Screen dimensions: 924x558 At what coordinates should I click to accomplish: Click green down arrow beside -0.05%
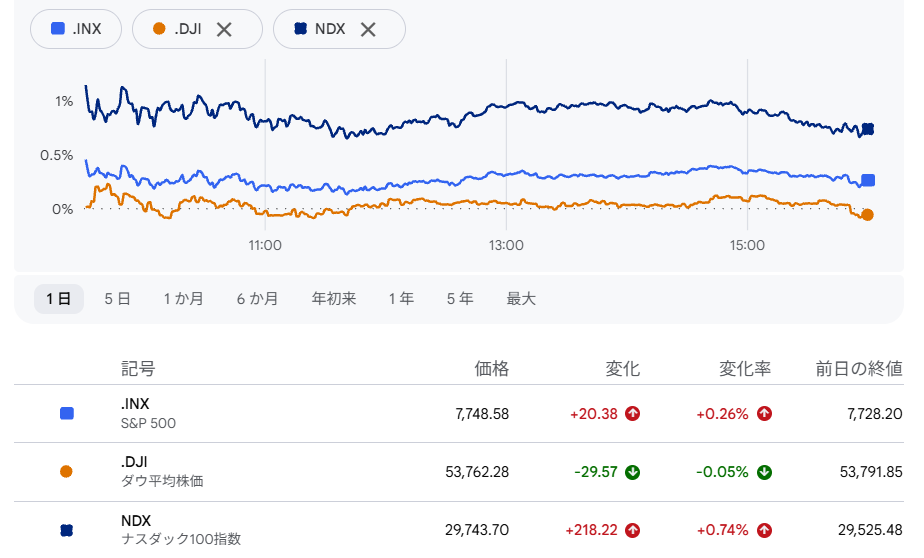(764, 472)
